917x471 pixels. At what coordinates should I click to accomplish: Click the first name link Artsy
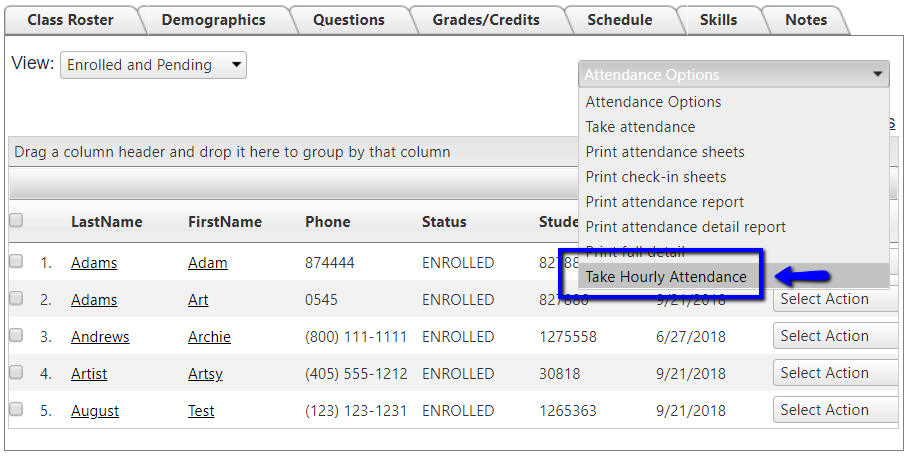tap(205, 374)
